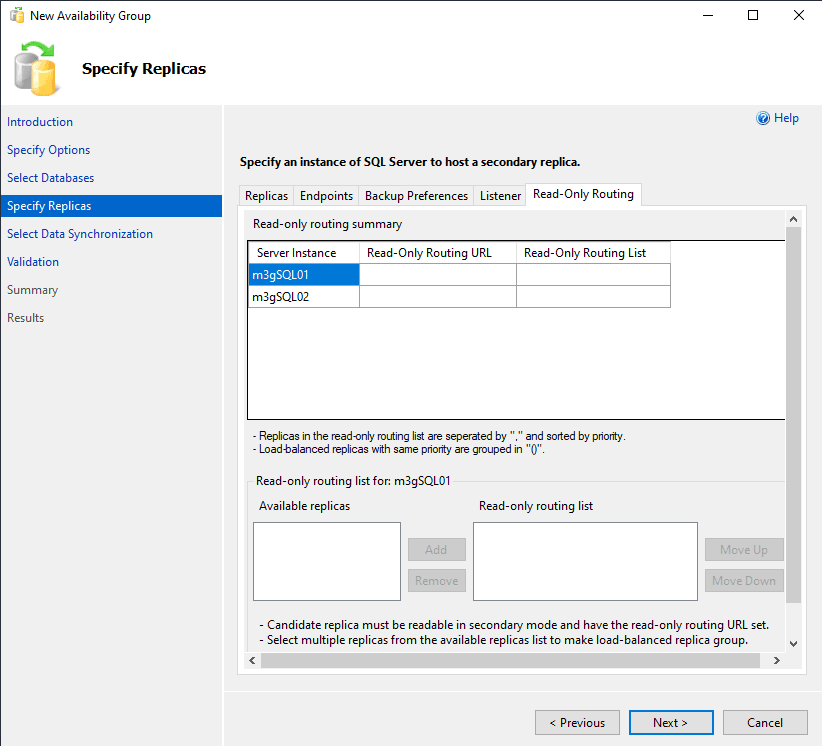Viewport: 822px width, 746px height.
Task: Click the Add button
Action: pyautogui.click(x=437, y=549)
